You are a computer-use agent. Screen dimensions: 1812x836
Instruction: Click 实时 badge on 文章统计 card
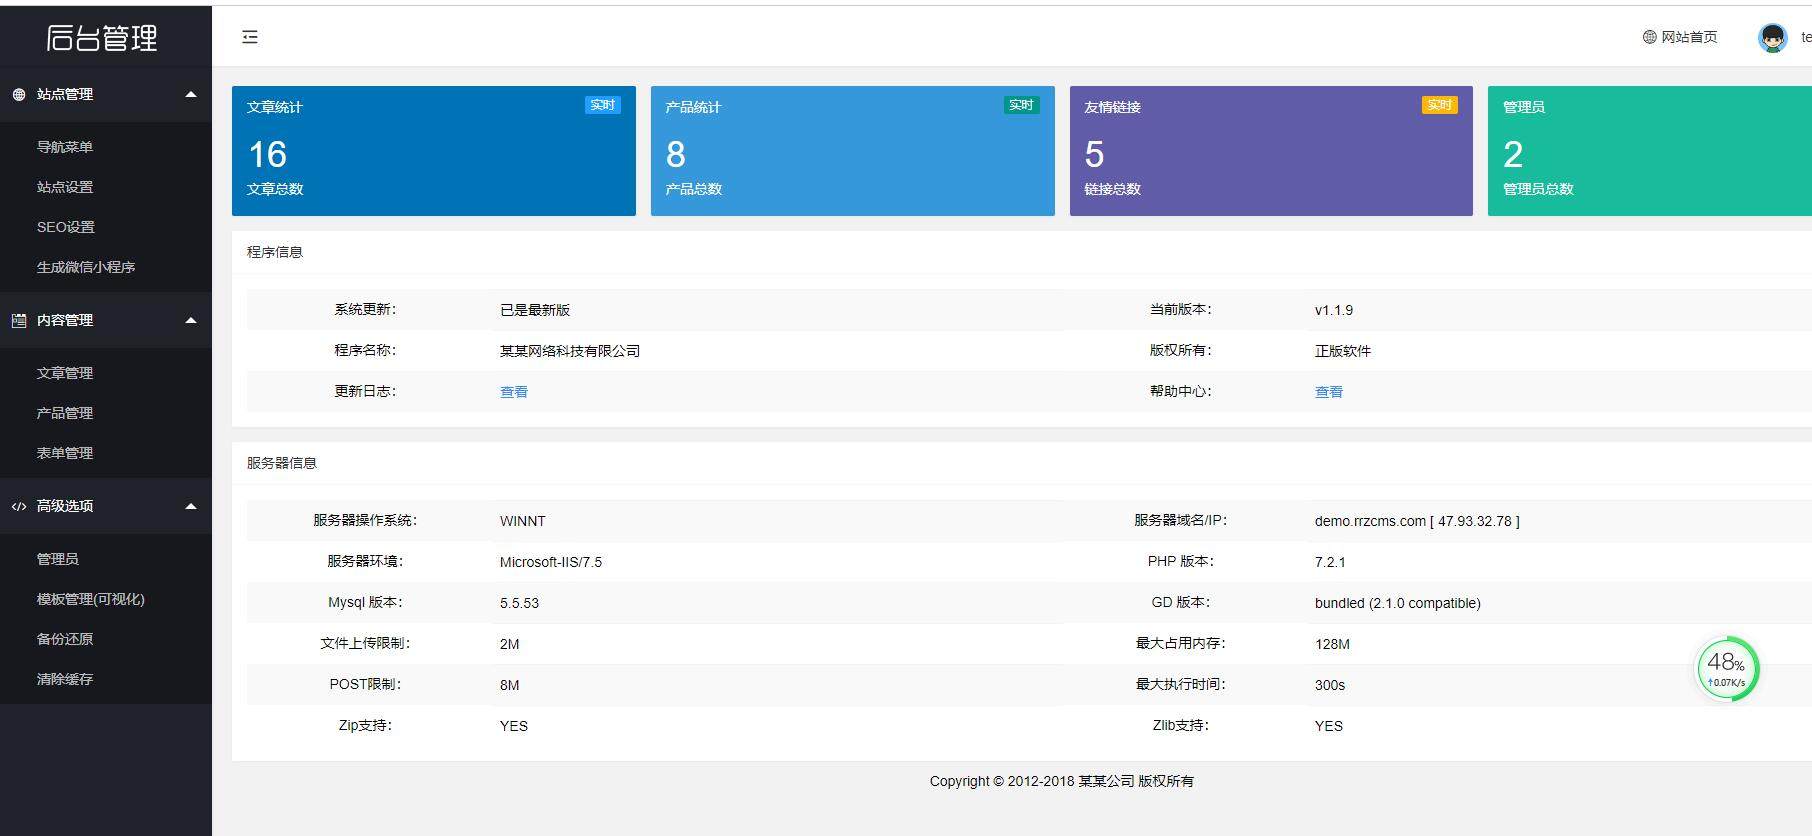603,105
